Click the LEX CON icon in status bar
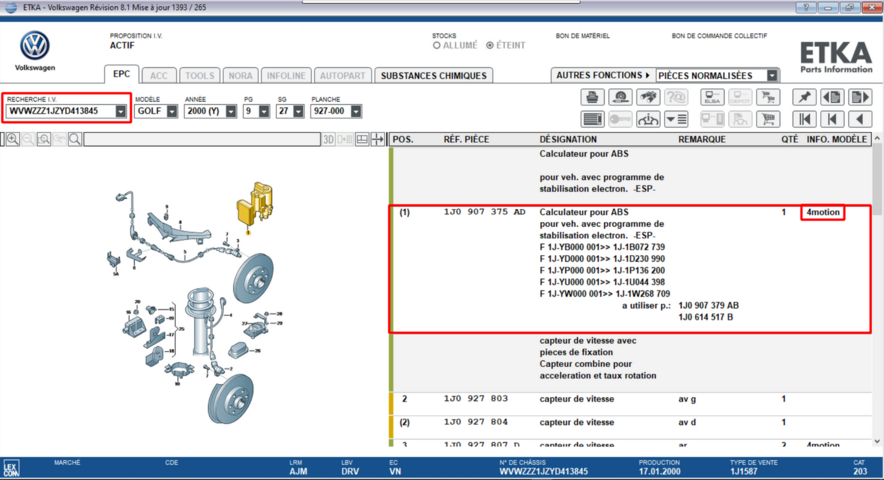This screenshot has height=480, width=884. [x=11, y=468]
